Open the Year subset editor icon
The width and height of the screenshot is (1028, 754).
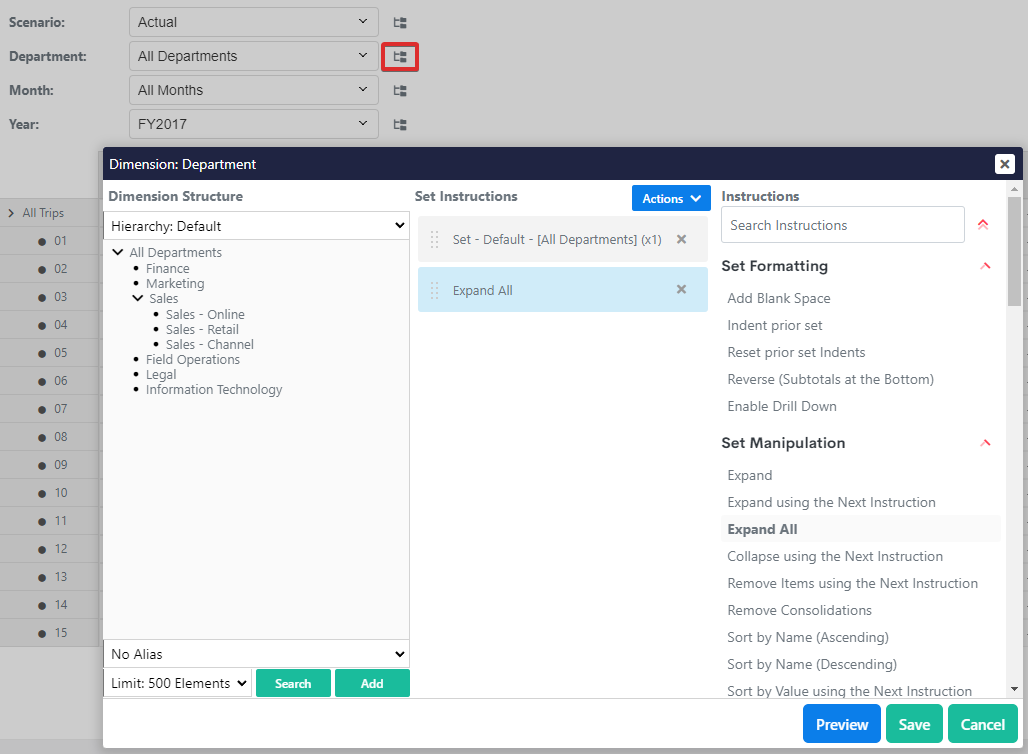pos(400,125)
